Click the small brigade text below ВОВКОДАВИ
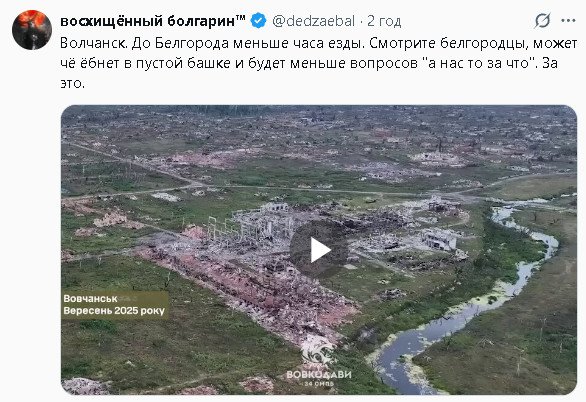The width and height of the screenshot is (586, 402). [319, 384]
